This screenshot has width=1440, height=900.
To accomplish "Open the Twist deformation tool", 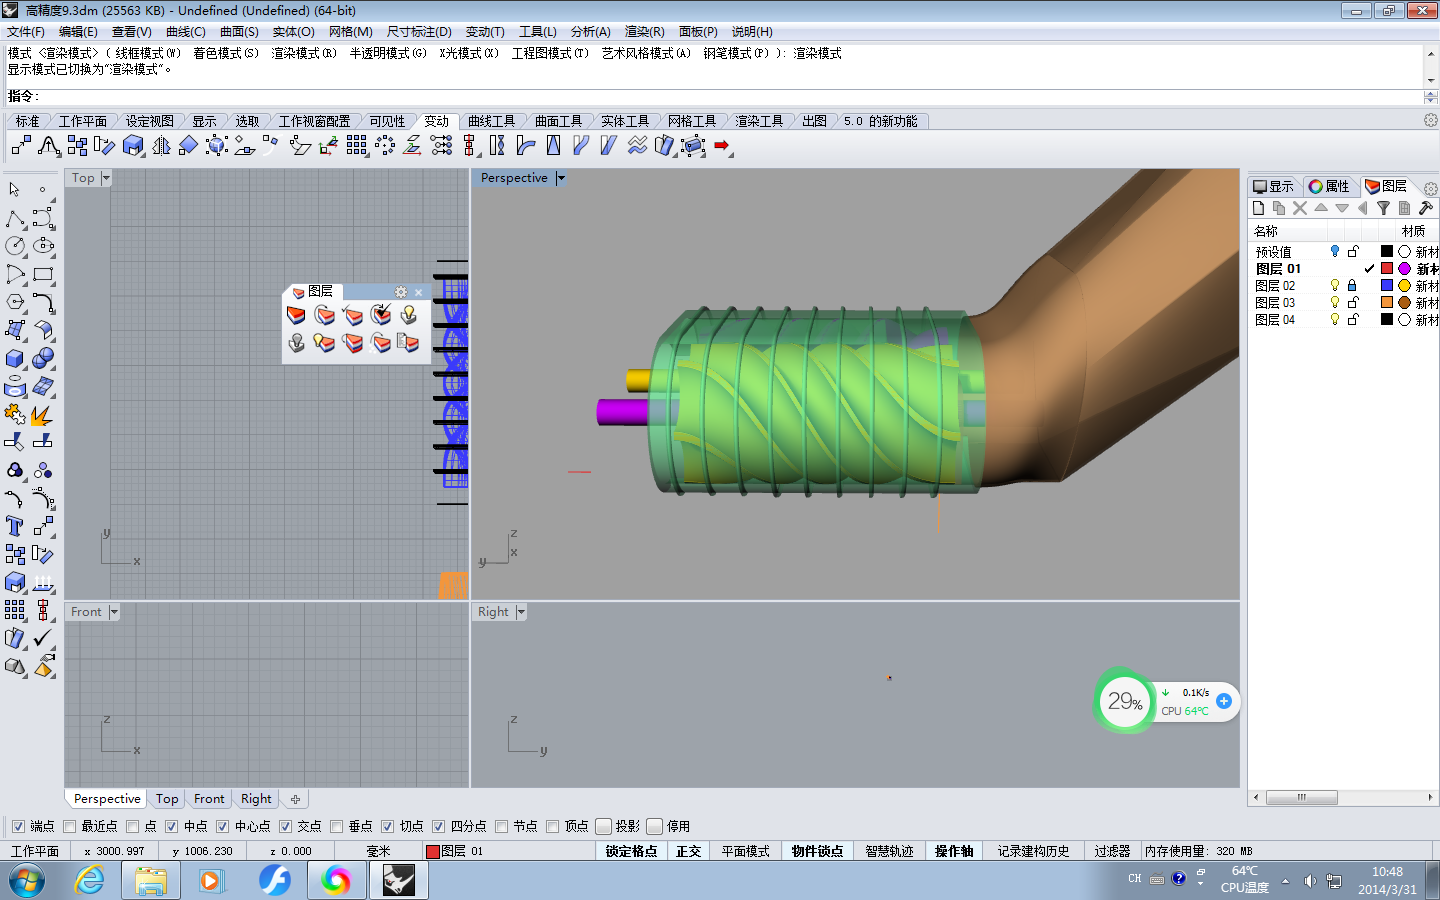I will click(x=497, y=146).
